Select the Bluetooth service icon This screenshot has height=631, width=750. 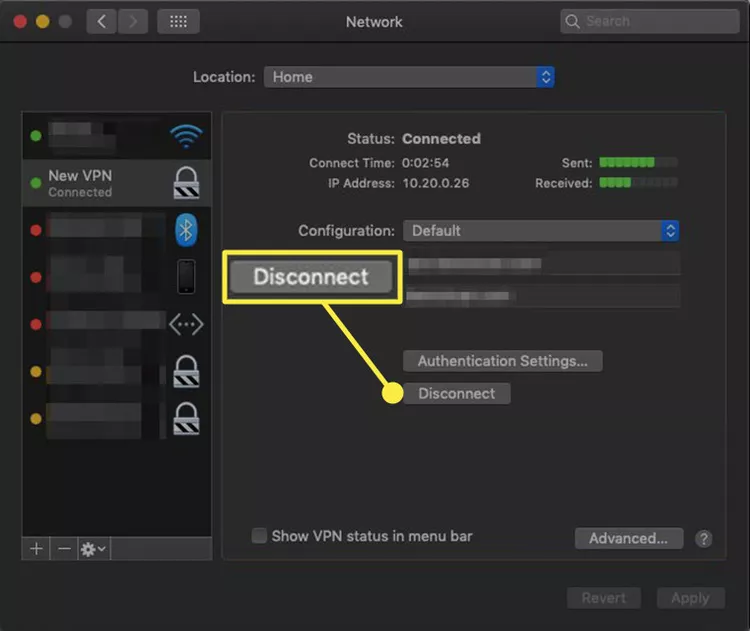[x=186, y=230]
